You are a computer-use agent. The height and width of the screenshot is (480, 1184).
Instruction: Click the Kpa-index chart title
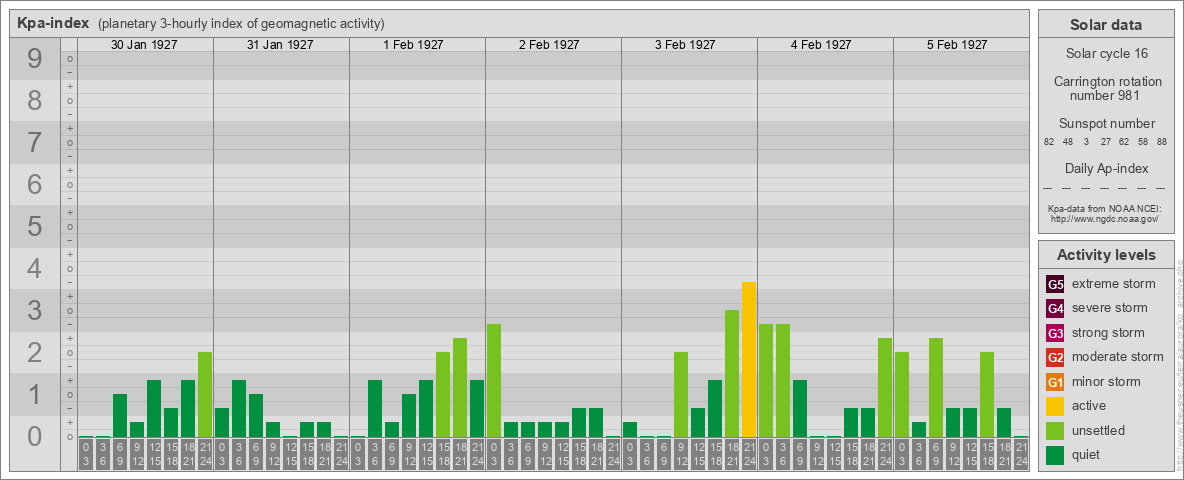tap(54, 23)
